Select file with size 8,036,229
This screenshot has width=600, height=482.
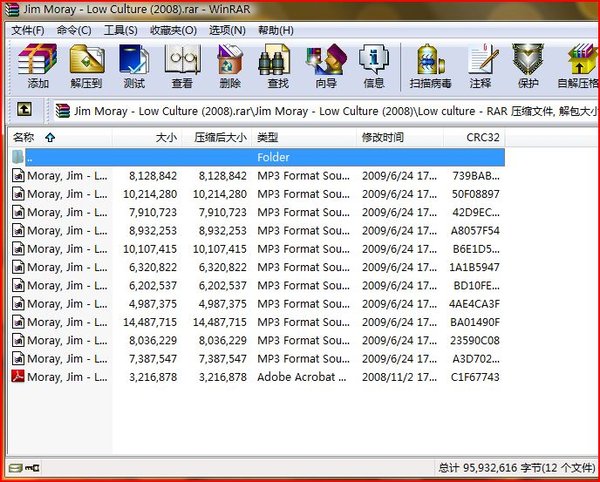point(256,340)
